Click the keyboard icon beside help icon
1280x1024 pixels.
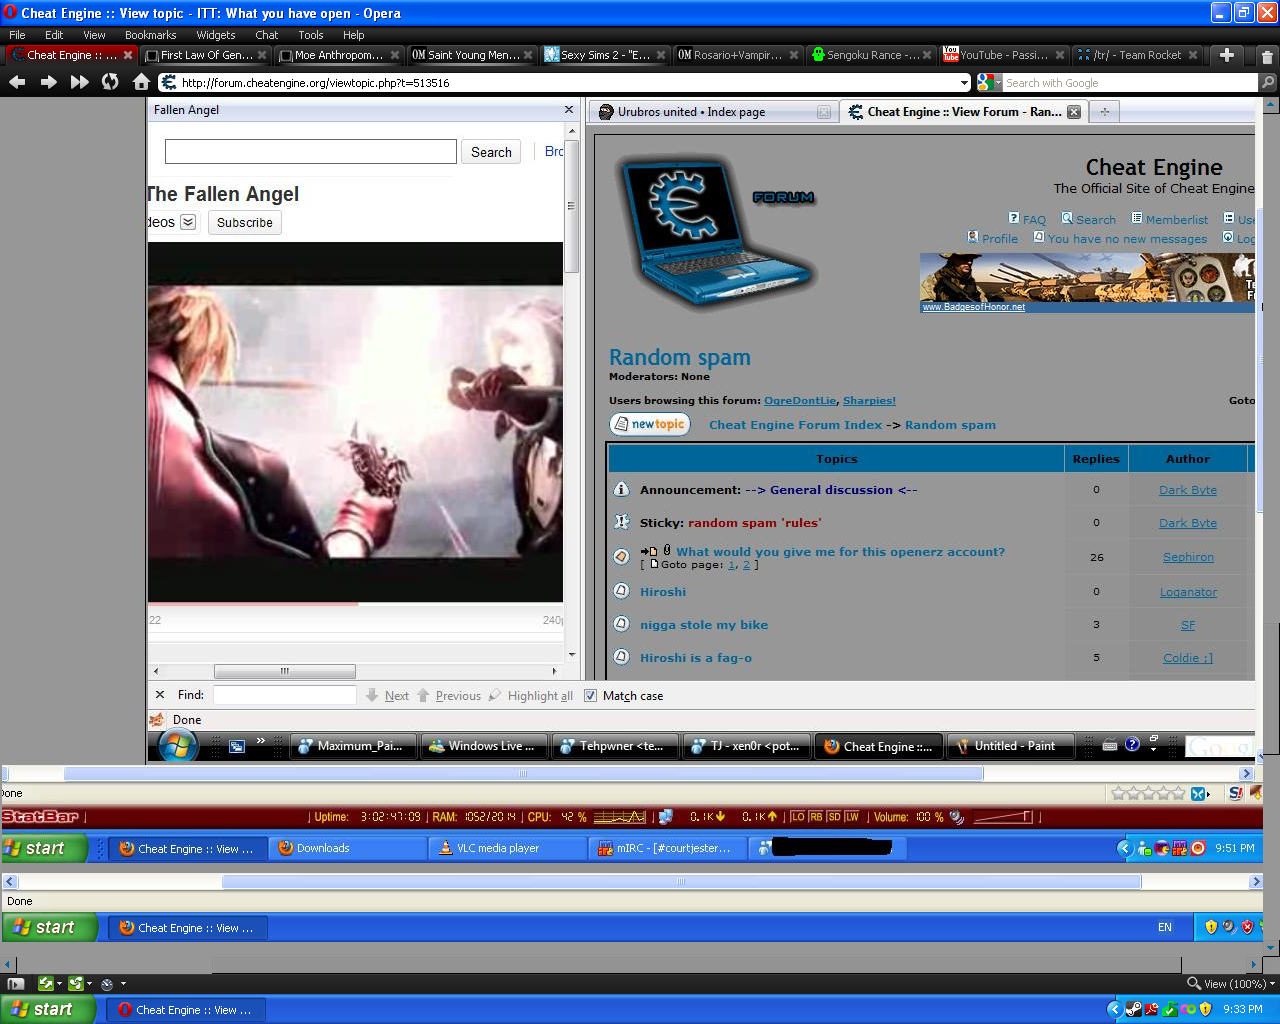click(x=1109, y=745)
